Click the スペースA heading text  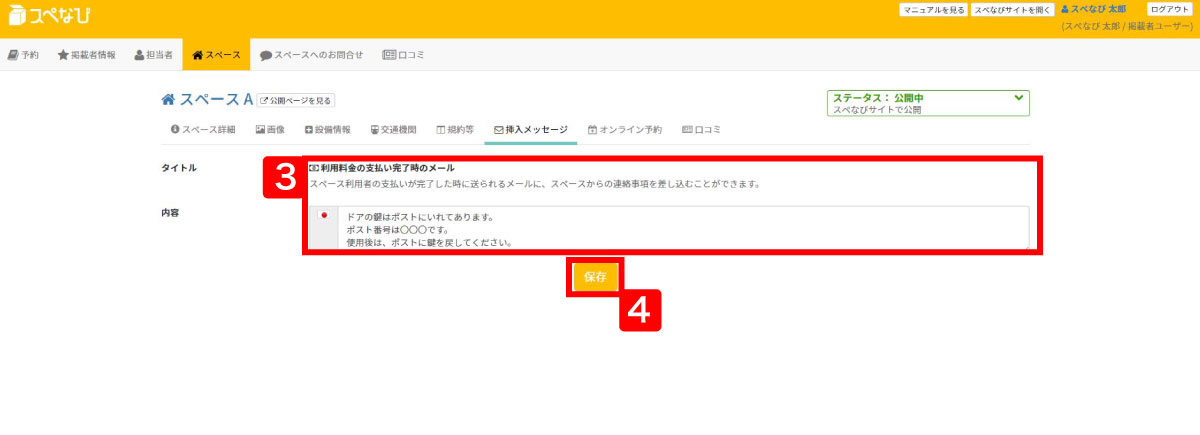pos(216,99)
